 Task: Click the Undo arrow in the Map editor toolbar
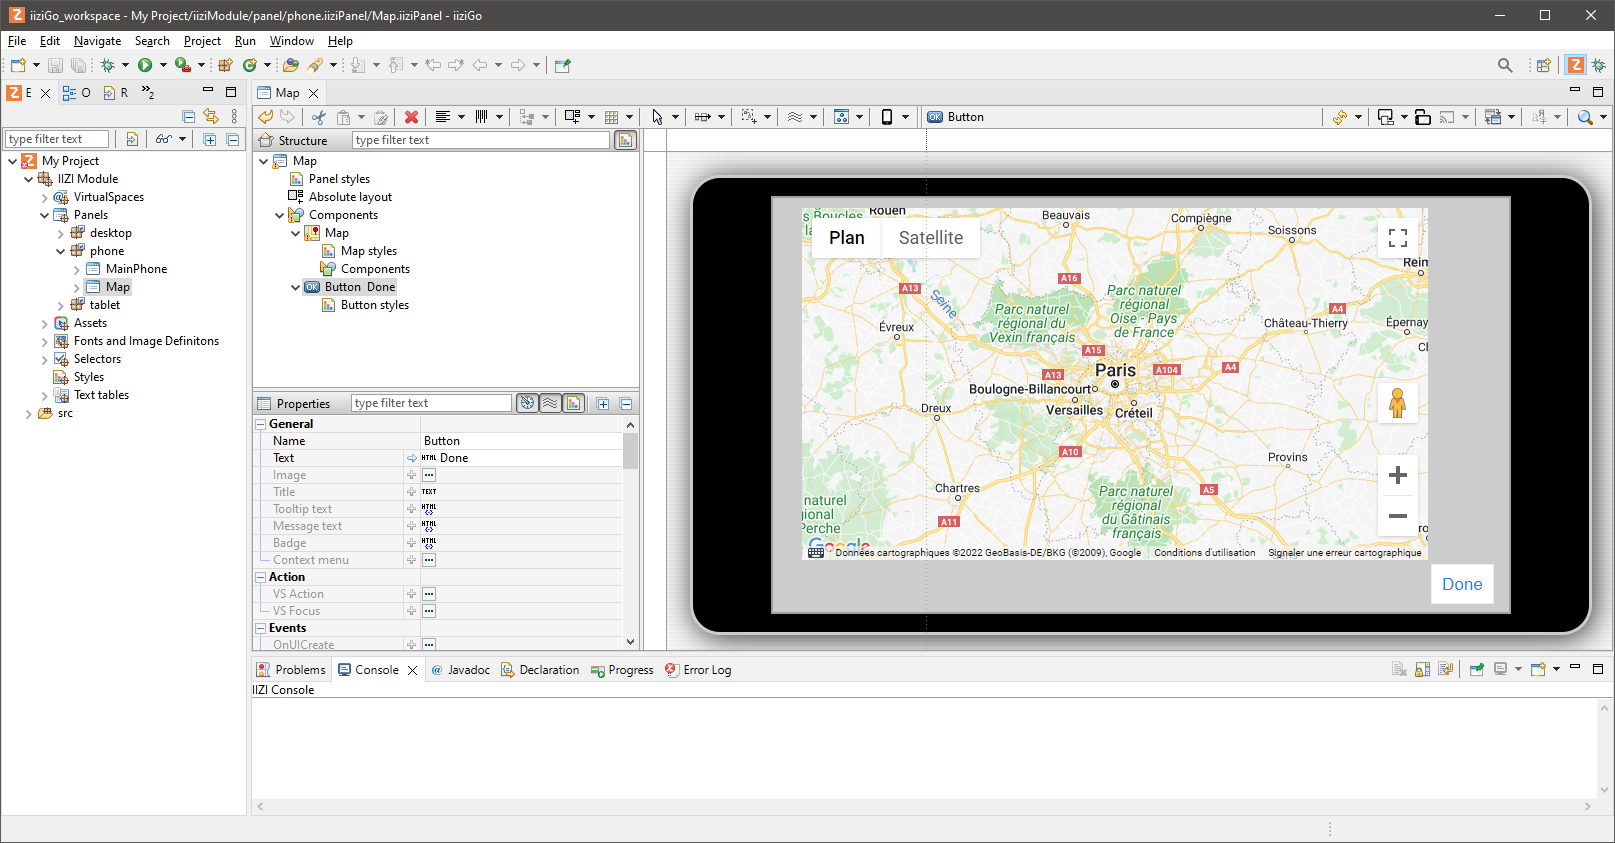266,117
